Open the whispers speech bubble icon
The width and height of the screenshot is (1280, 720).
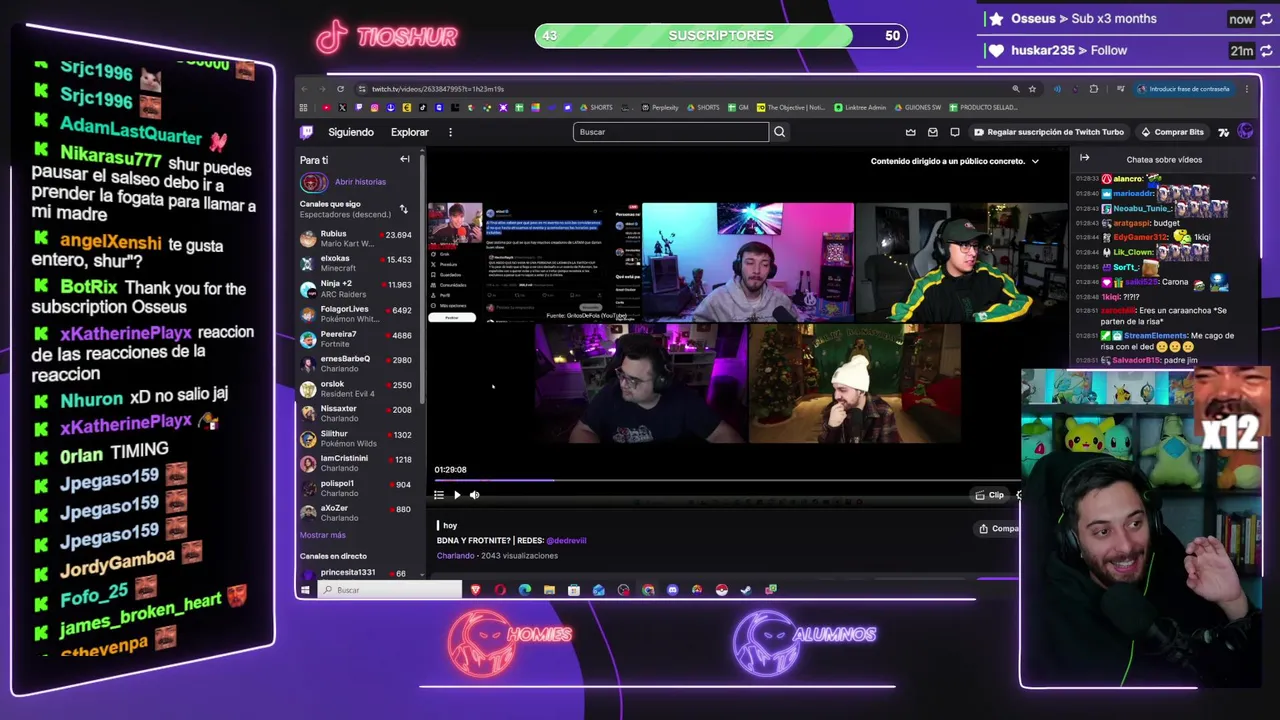coord(955,132)
